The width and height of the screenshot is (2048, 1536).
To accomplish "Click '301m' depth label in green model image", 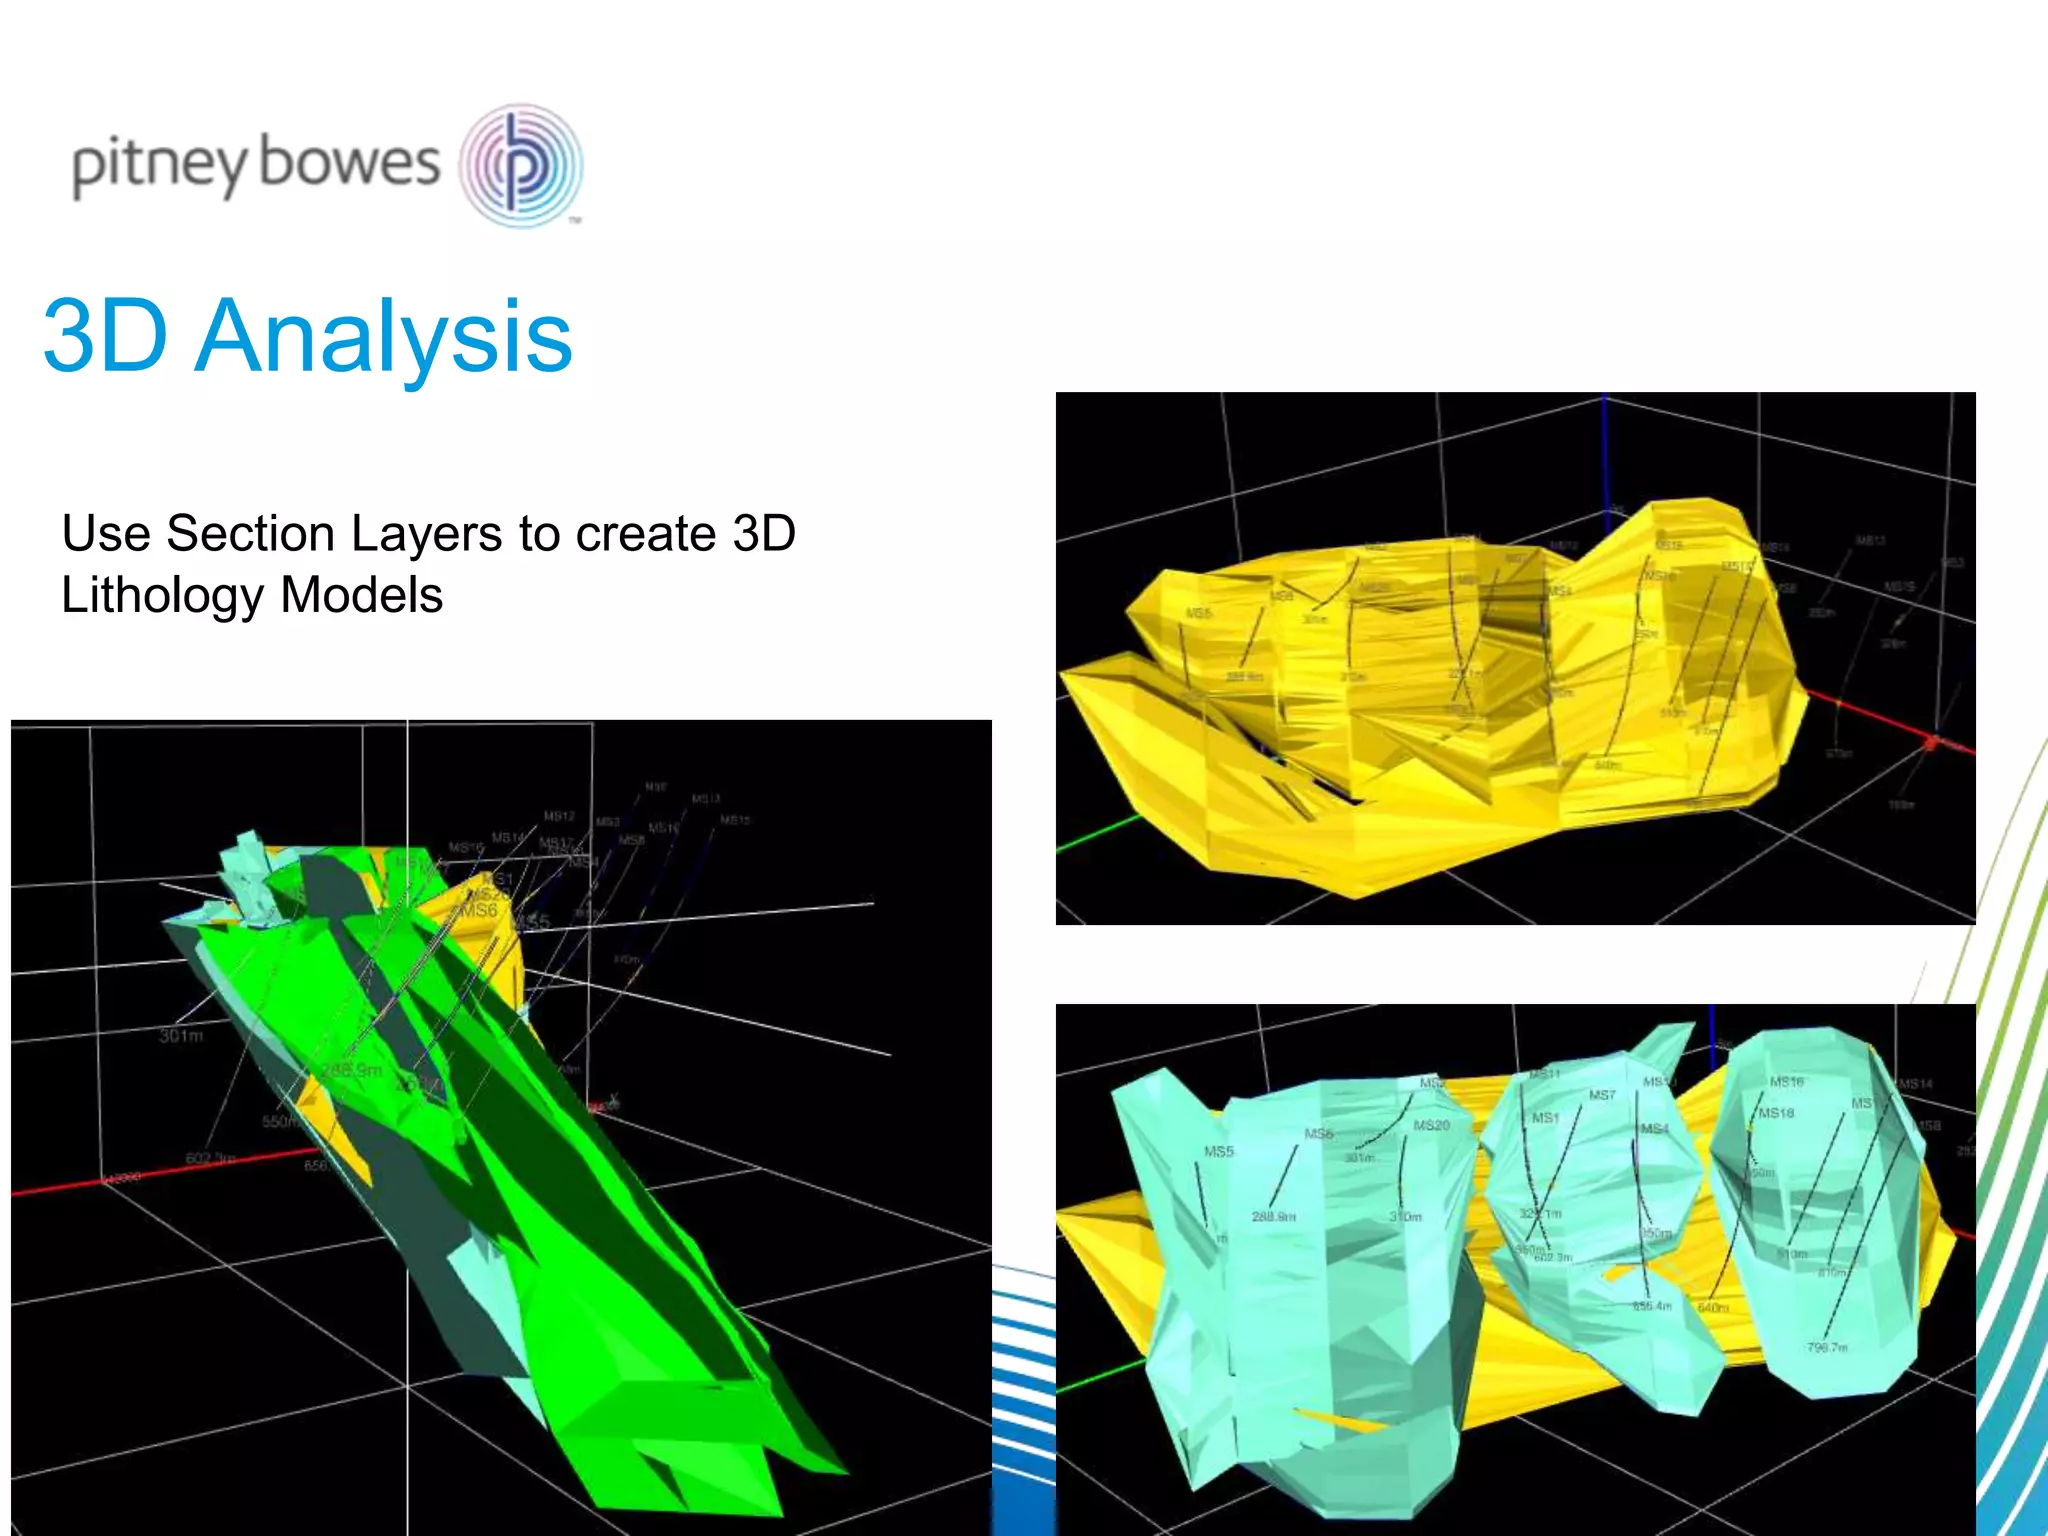I will coord(181,1035).
